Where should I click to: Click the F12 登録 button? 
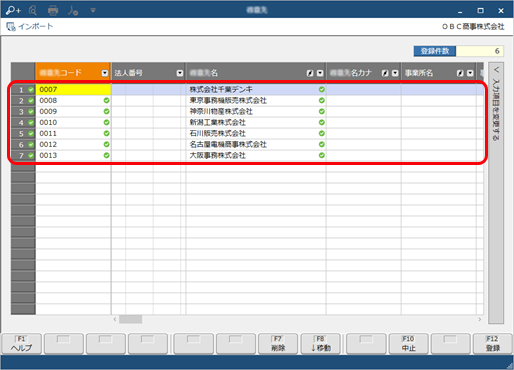[493, 344]
